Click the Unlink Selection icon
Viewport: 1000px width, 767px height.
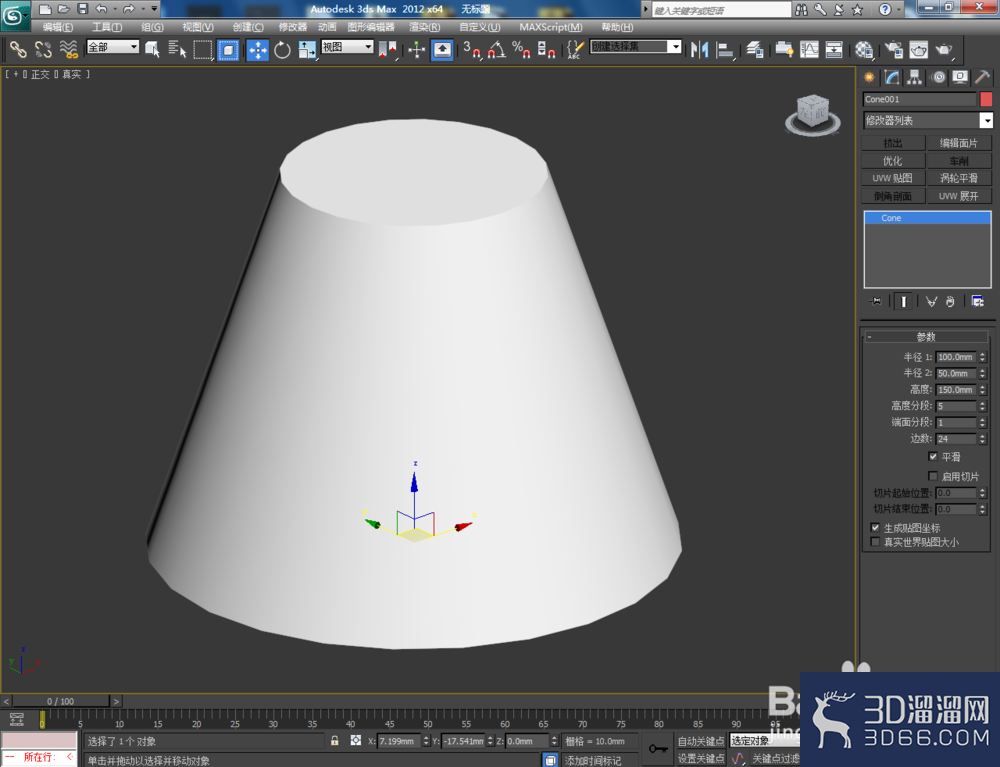click(43, 50)
